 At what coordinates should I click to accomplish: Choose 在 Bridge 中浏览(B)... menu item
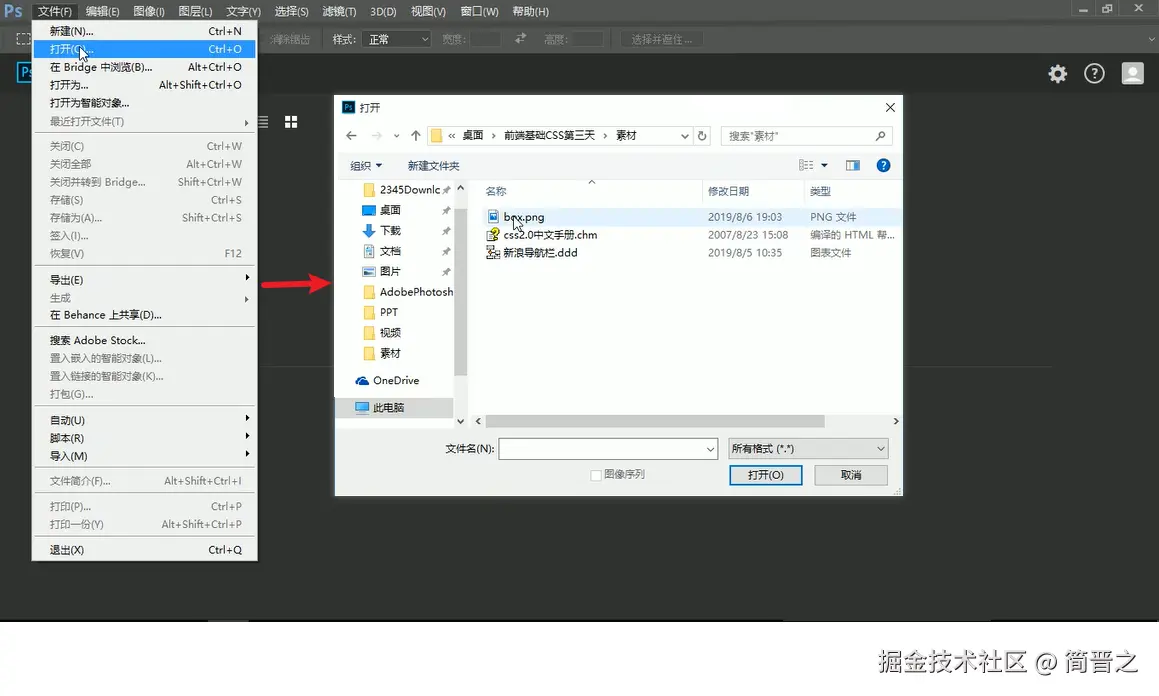144,66
